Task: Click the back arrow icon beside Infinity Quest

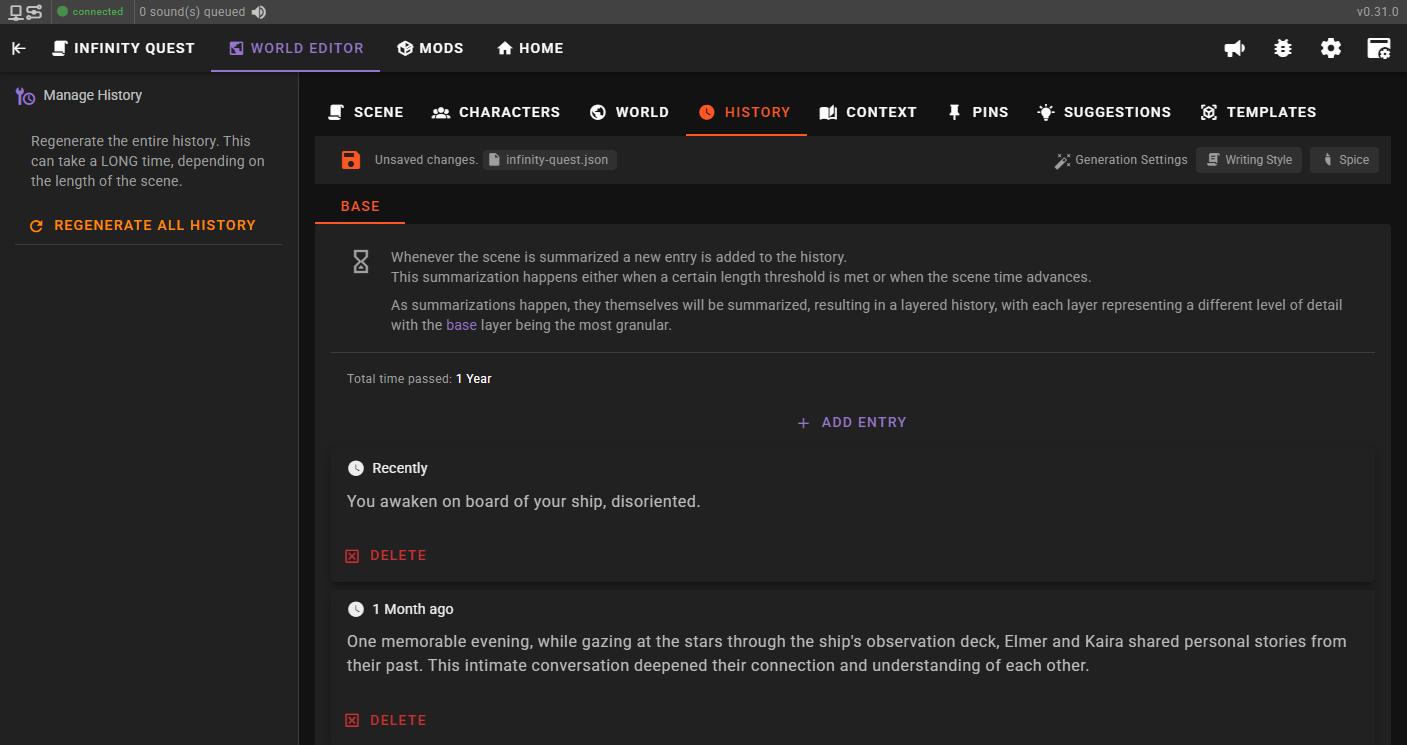Action: [19, 48]
